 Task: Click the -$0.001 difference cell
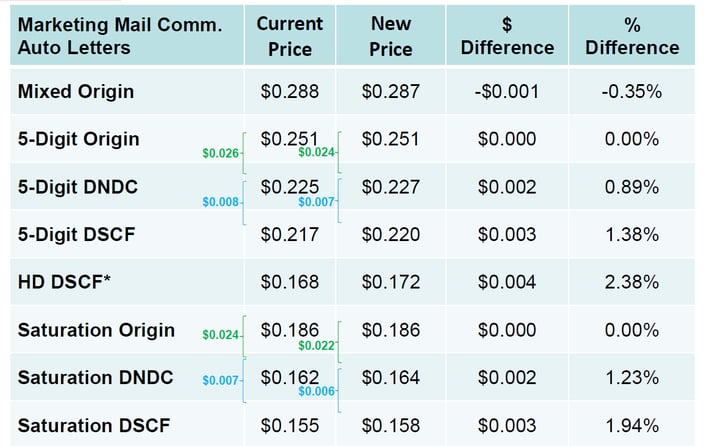pyautogui.click(x=507, y=92)
